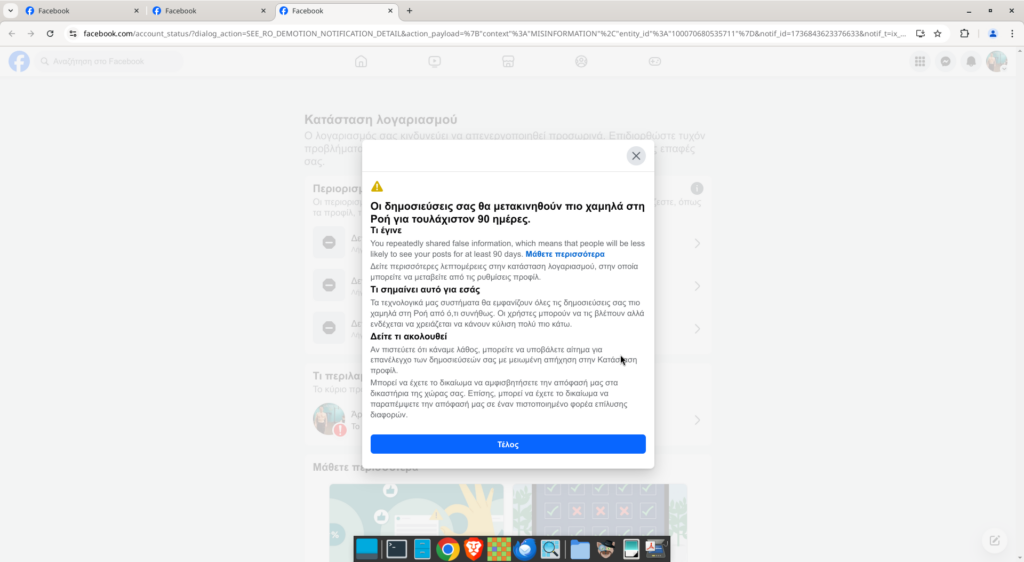Open a new tab with the plus button

409,10
